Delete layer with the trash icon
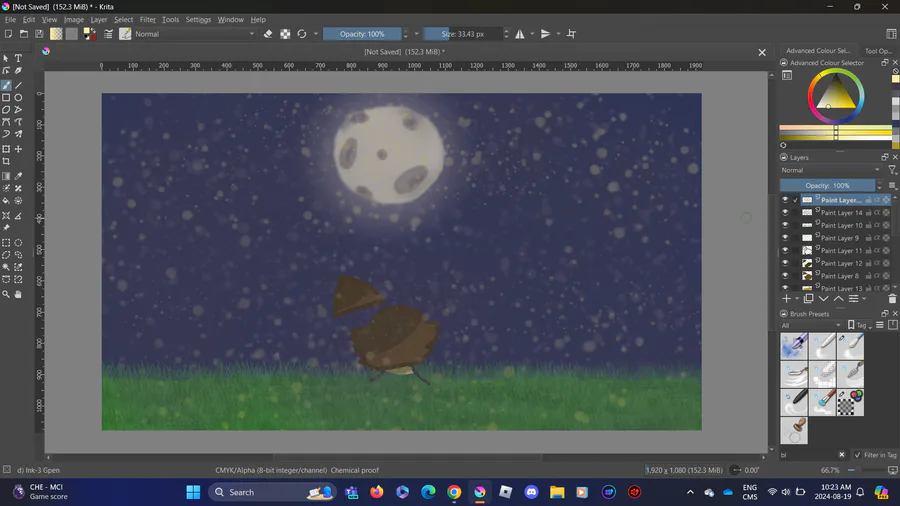Screen dimensions: 900x506 click(x=892, y=298)
